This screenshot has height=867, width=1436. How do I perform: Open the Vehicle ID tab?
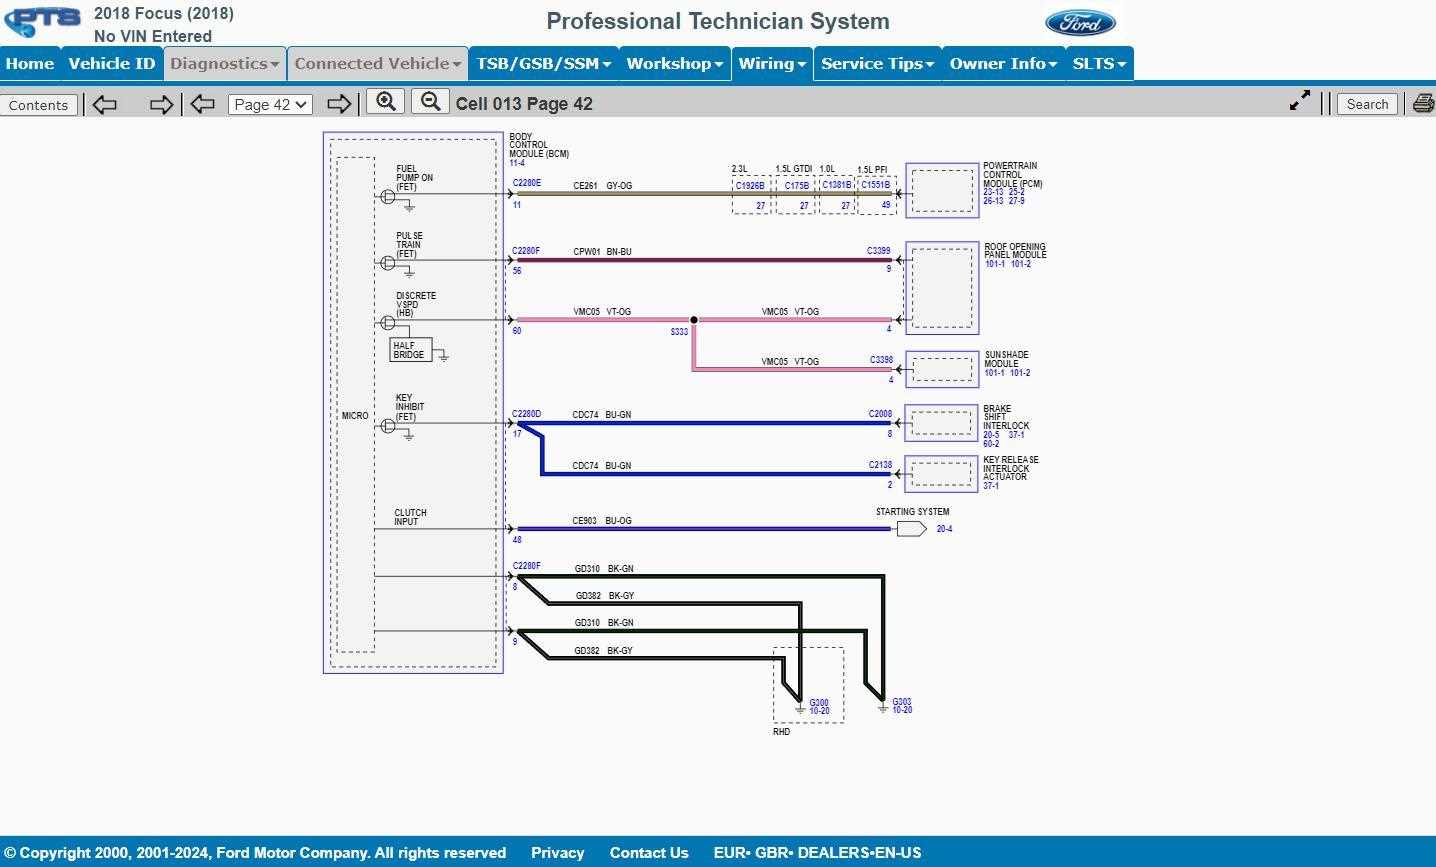pyautogui.click(x=111, y=63)
